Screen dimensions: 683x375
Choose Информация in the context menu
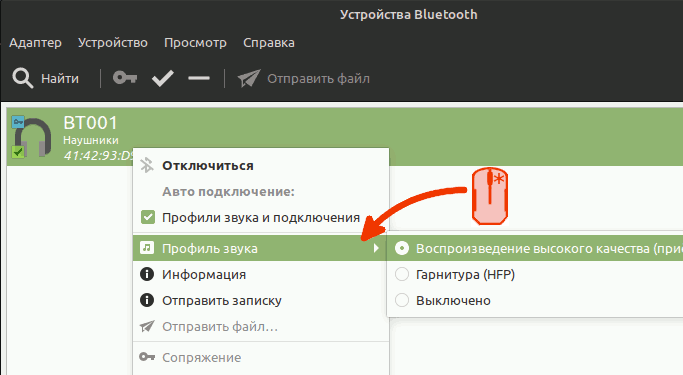click(261, 274)
